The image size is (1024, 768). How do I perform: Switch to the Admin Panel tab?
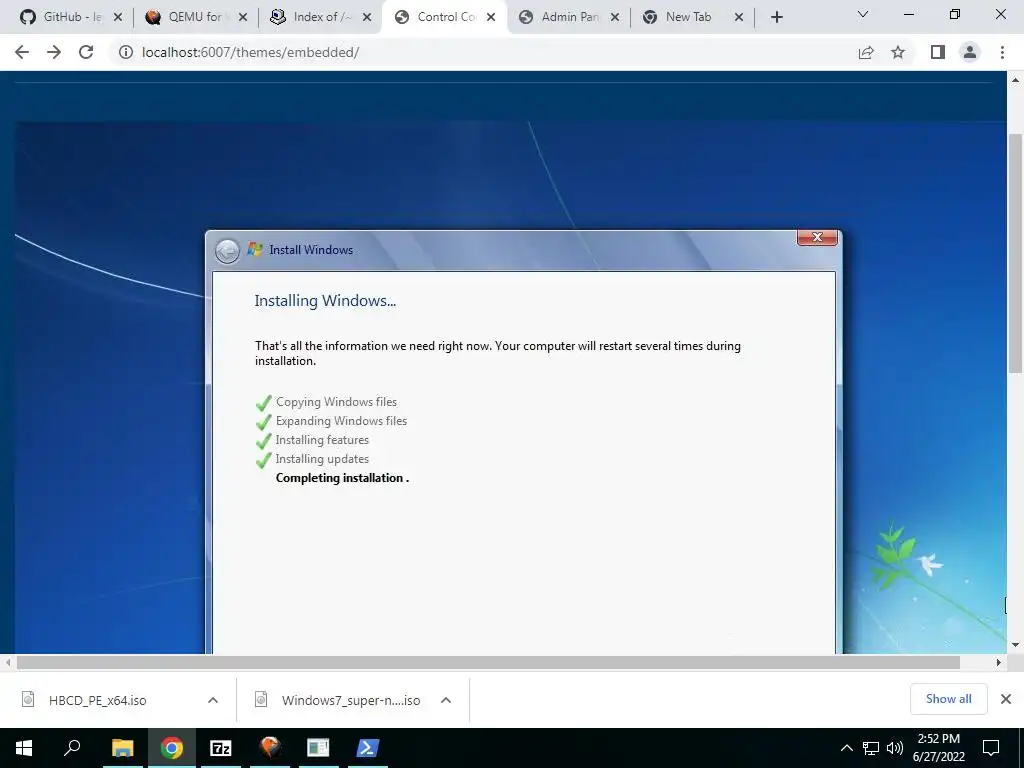(x=569, y=17)
